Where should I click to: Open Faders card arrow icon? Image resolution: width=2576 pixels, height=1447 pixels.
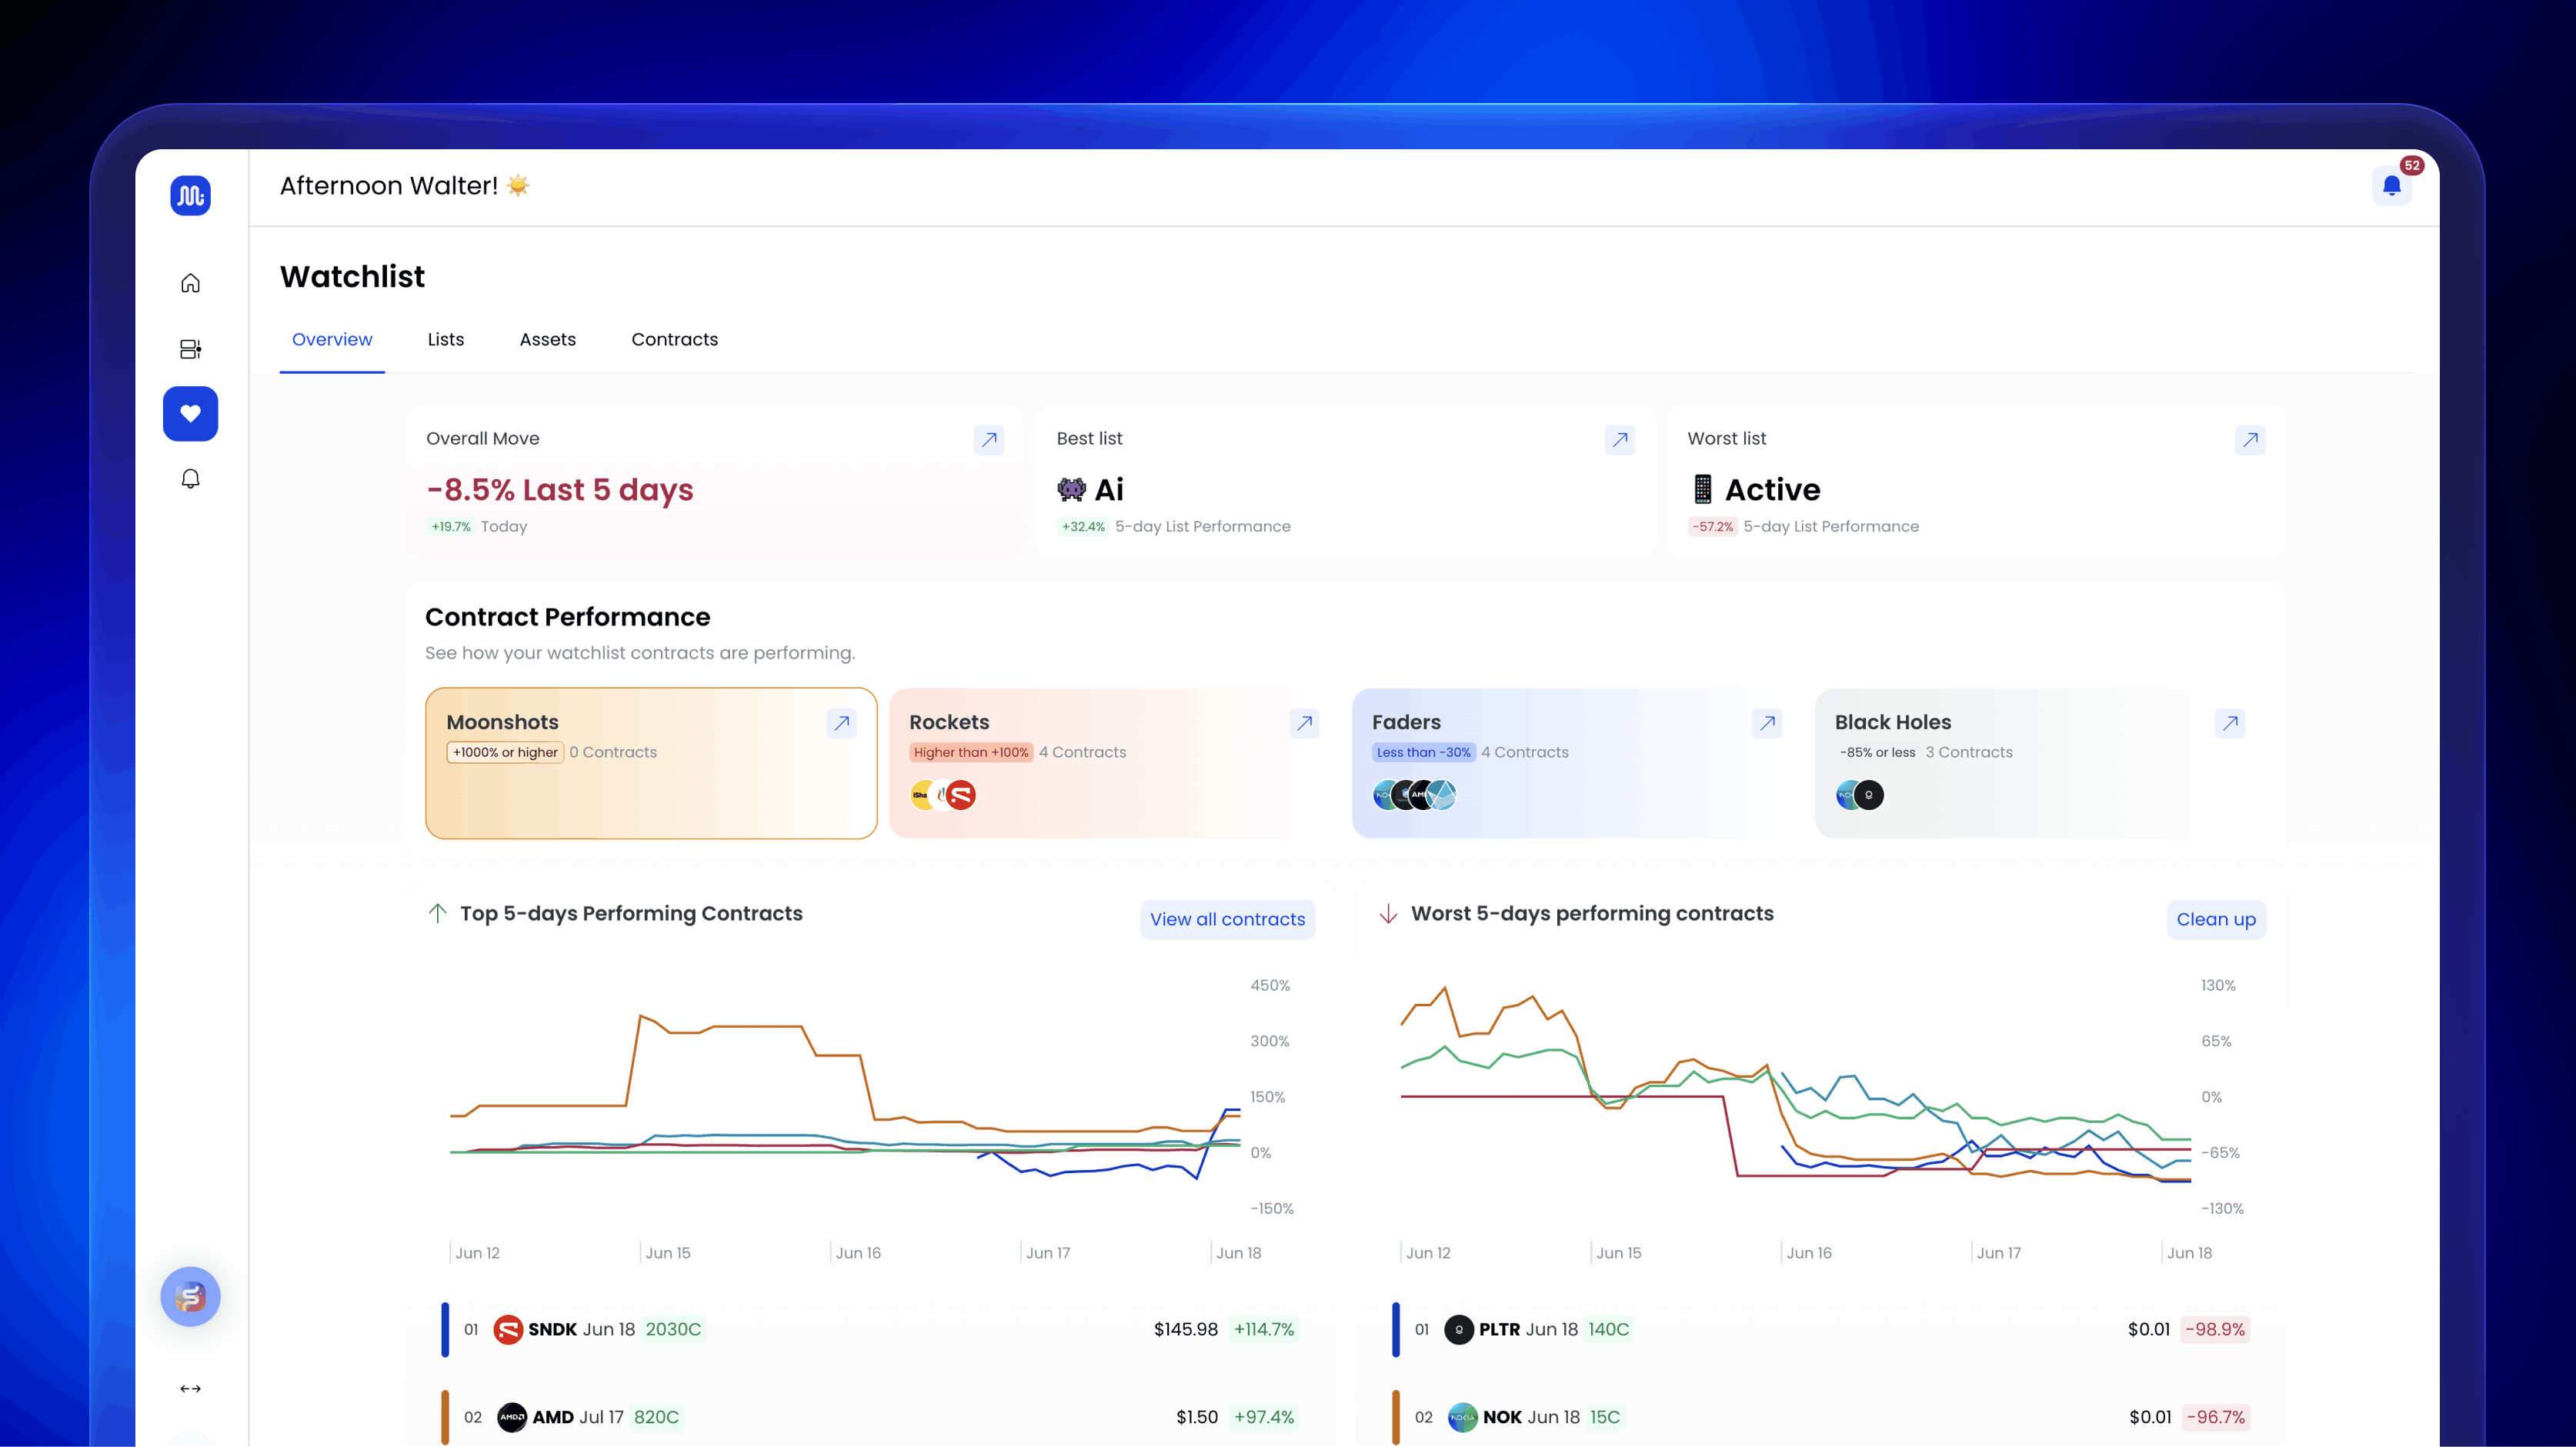(x=1768, y=723)
